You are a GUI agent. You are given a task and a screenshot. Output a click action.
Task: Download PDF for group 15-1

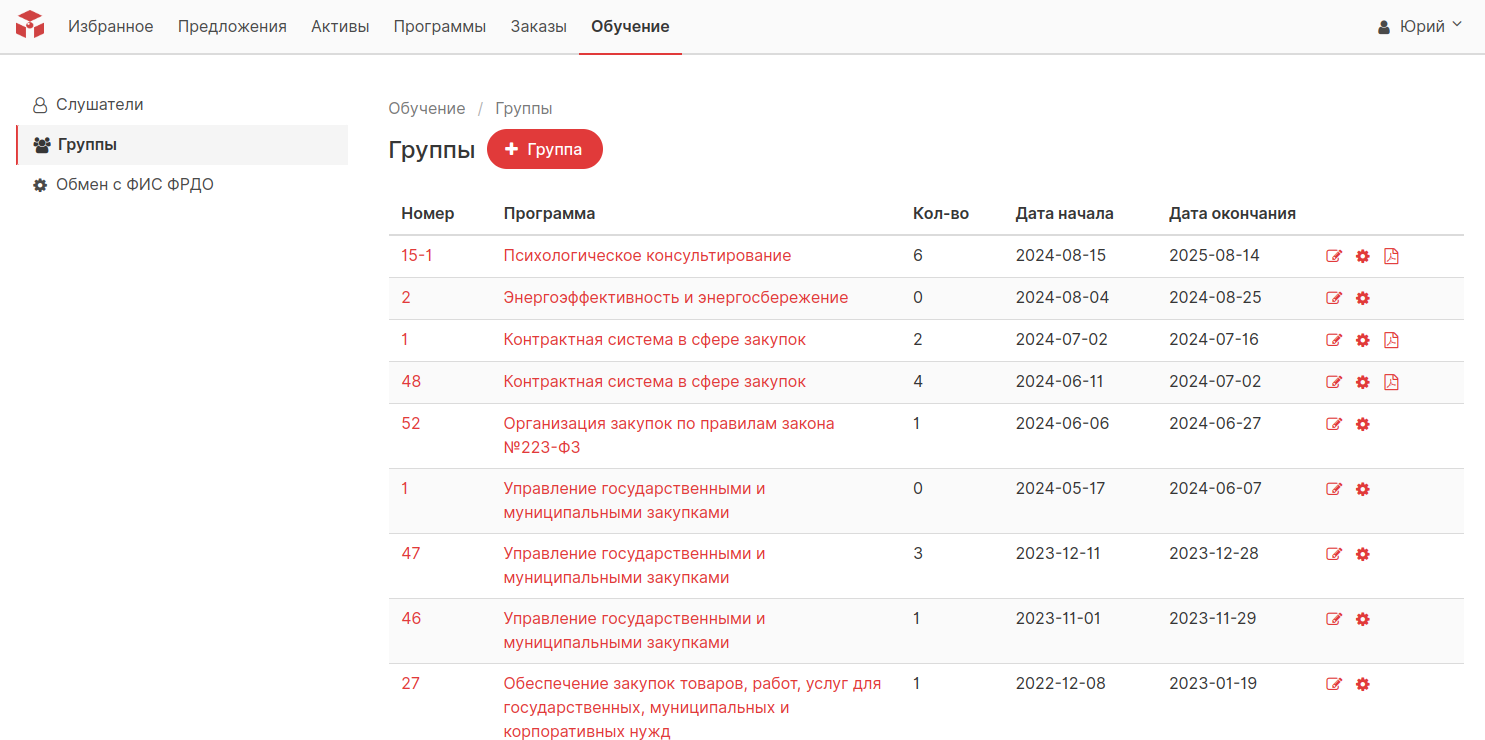click(1391, 256)
